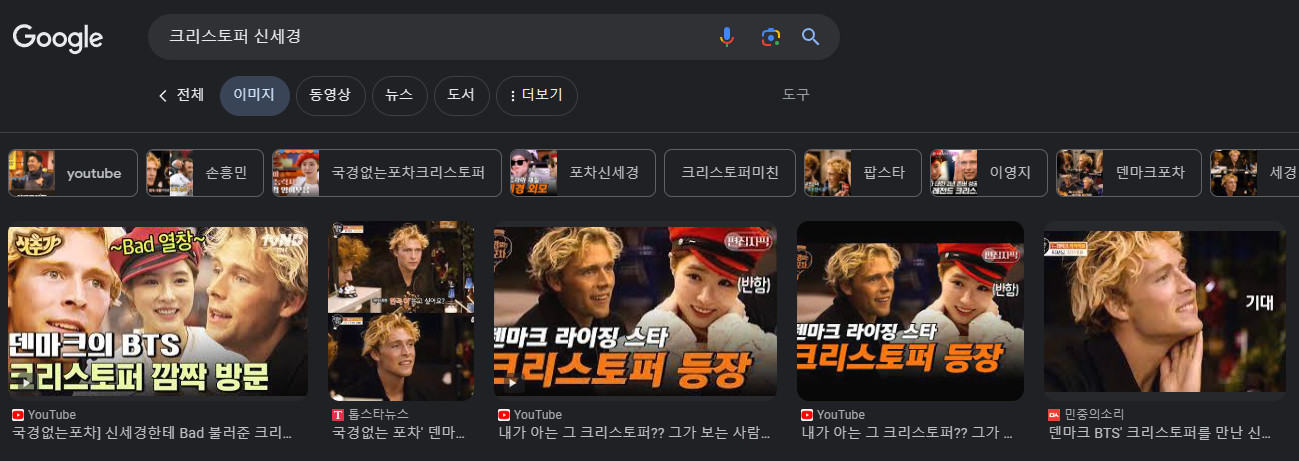This screenshot has height=461, width=1299.
Task: Click YouTube icon under first thumbnail
Action: 17,415
